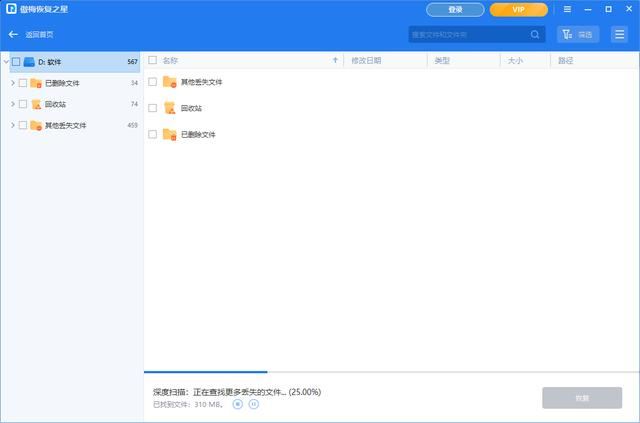Click the 其他丢失文件 folder icon in sidebar
This screenshot has width=640, height=423.
[x=36, y=125]
